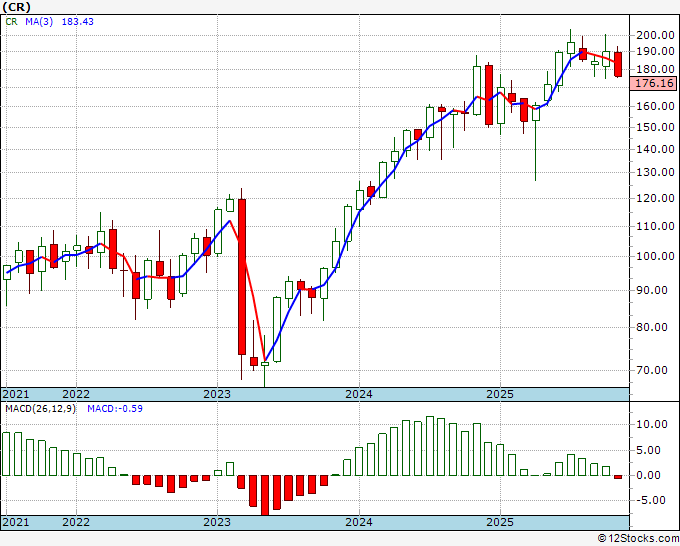Click the 2024 label on price chart axis
Viewport: 680px width, 546px height.
coord(359,394)
